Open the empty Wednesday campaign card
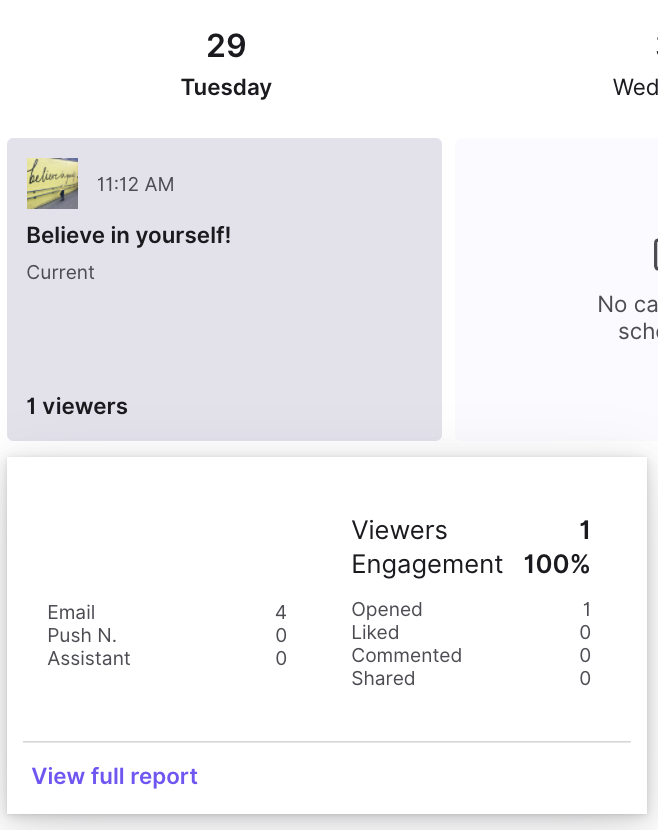Screen dimensions: 658x830 pyautogui.click(x=556, y=289)
